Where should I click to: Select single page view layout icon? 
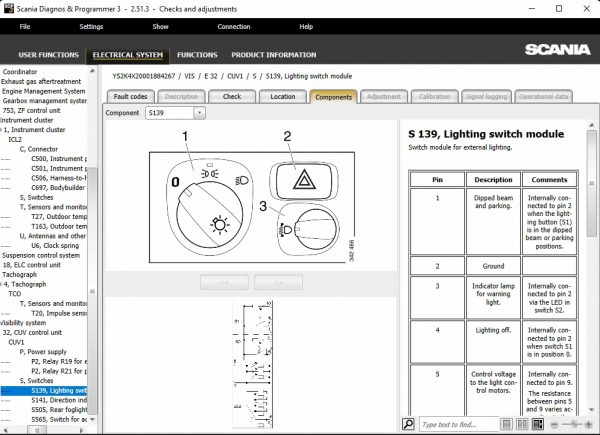tap(506, 424)
